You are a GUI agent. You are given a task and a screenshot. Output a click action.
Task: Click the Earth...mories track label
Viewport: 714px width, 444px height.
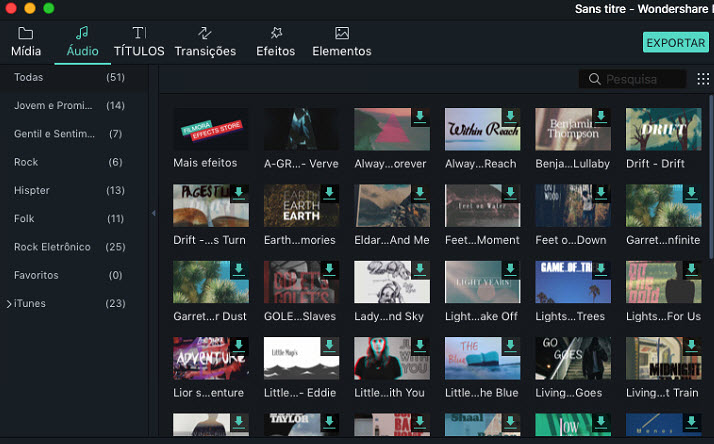[x=300, y=240]
